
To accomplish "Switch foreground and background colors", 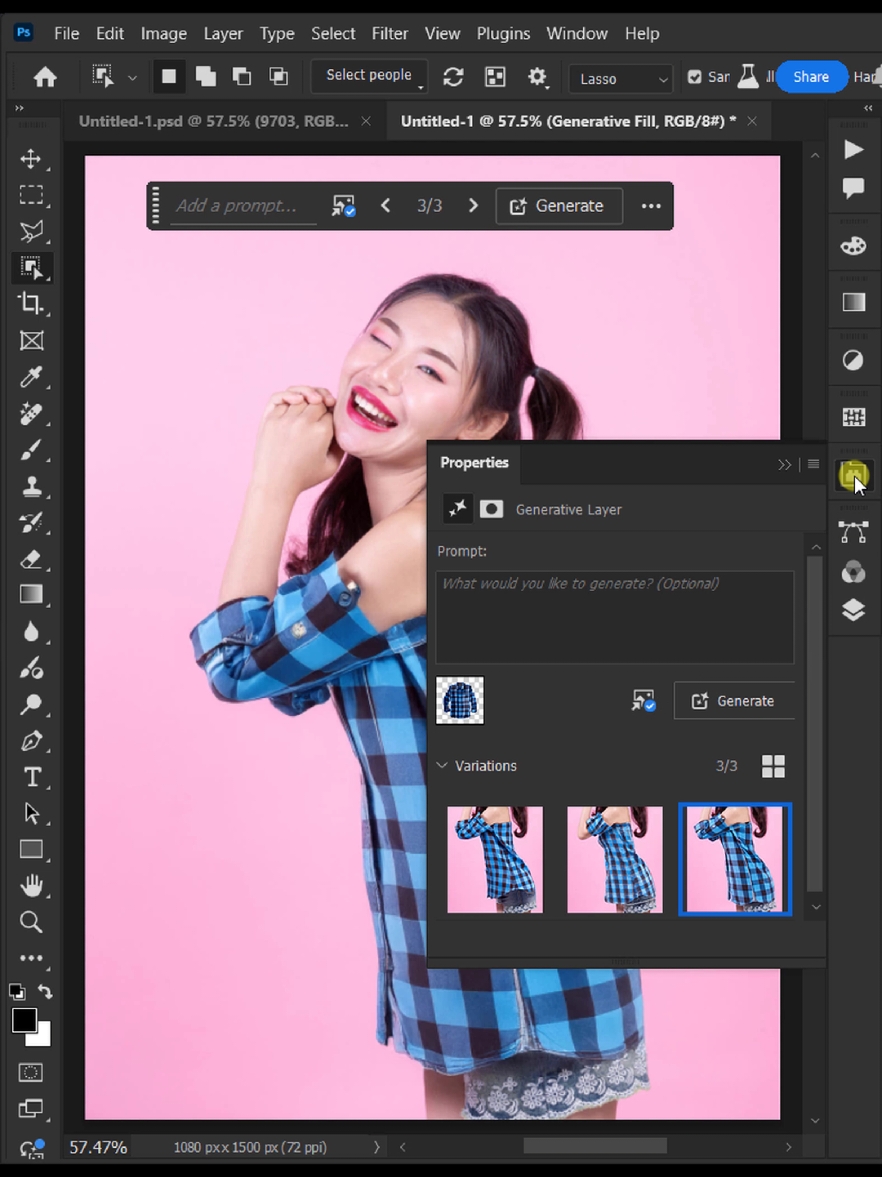I will [45, 992].
